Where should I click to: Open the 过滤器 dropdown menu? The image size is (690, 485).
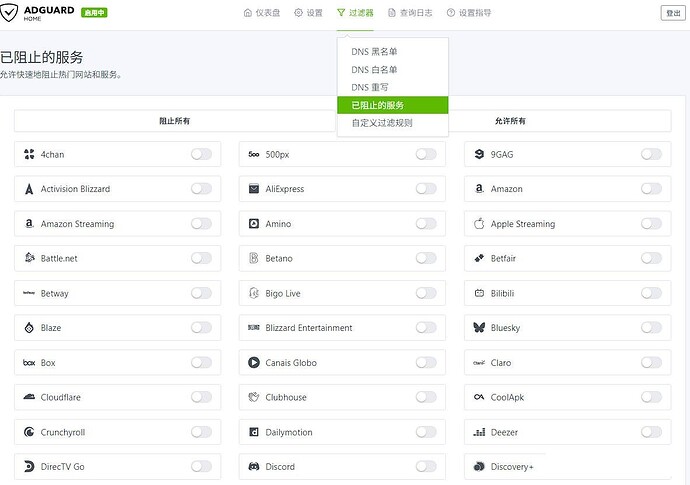pyautogui.click(x=355, y=13)
